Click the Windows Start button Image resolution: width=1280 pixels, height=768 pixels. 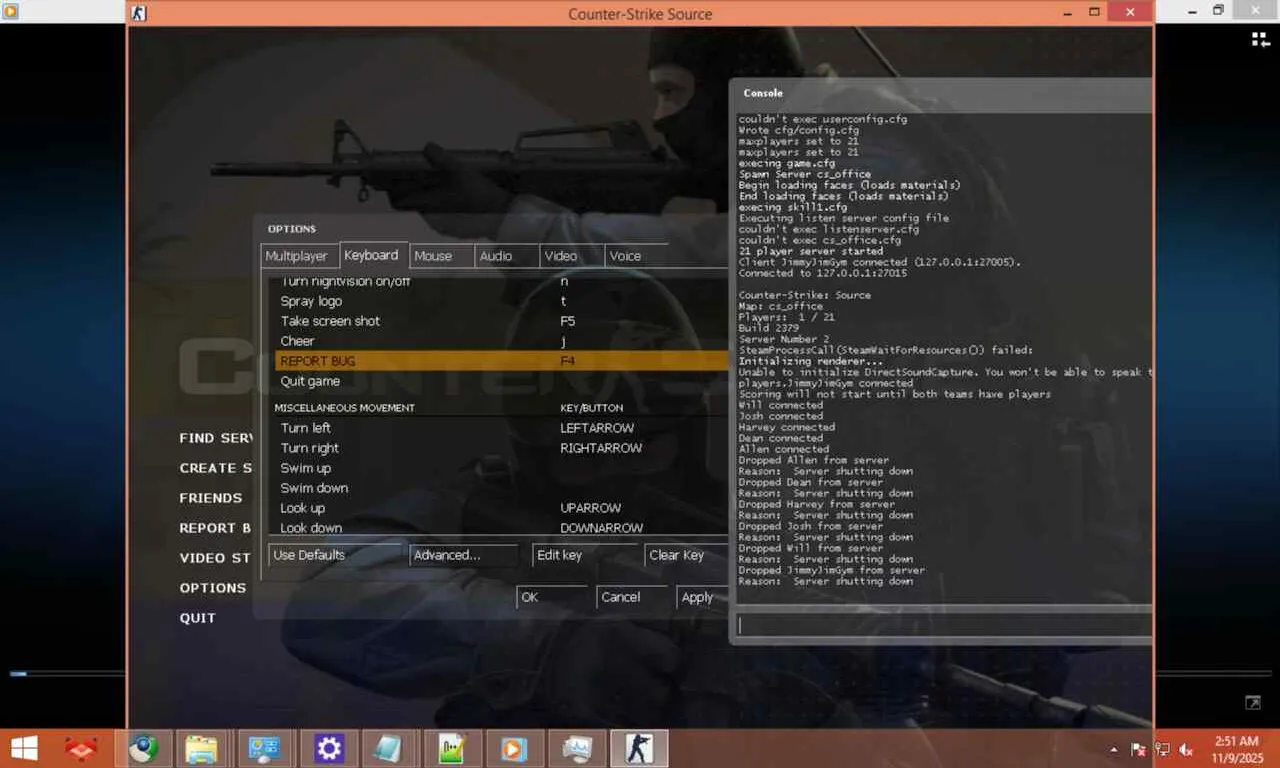24,748
